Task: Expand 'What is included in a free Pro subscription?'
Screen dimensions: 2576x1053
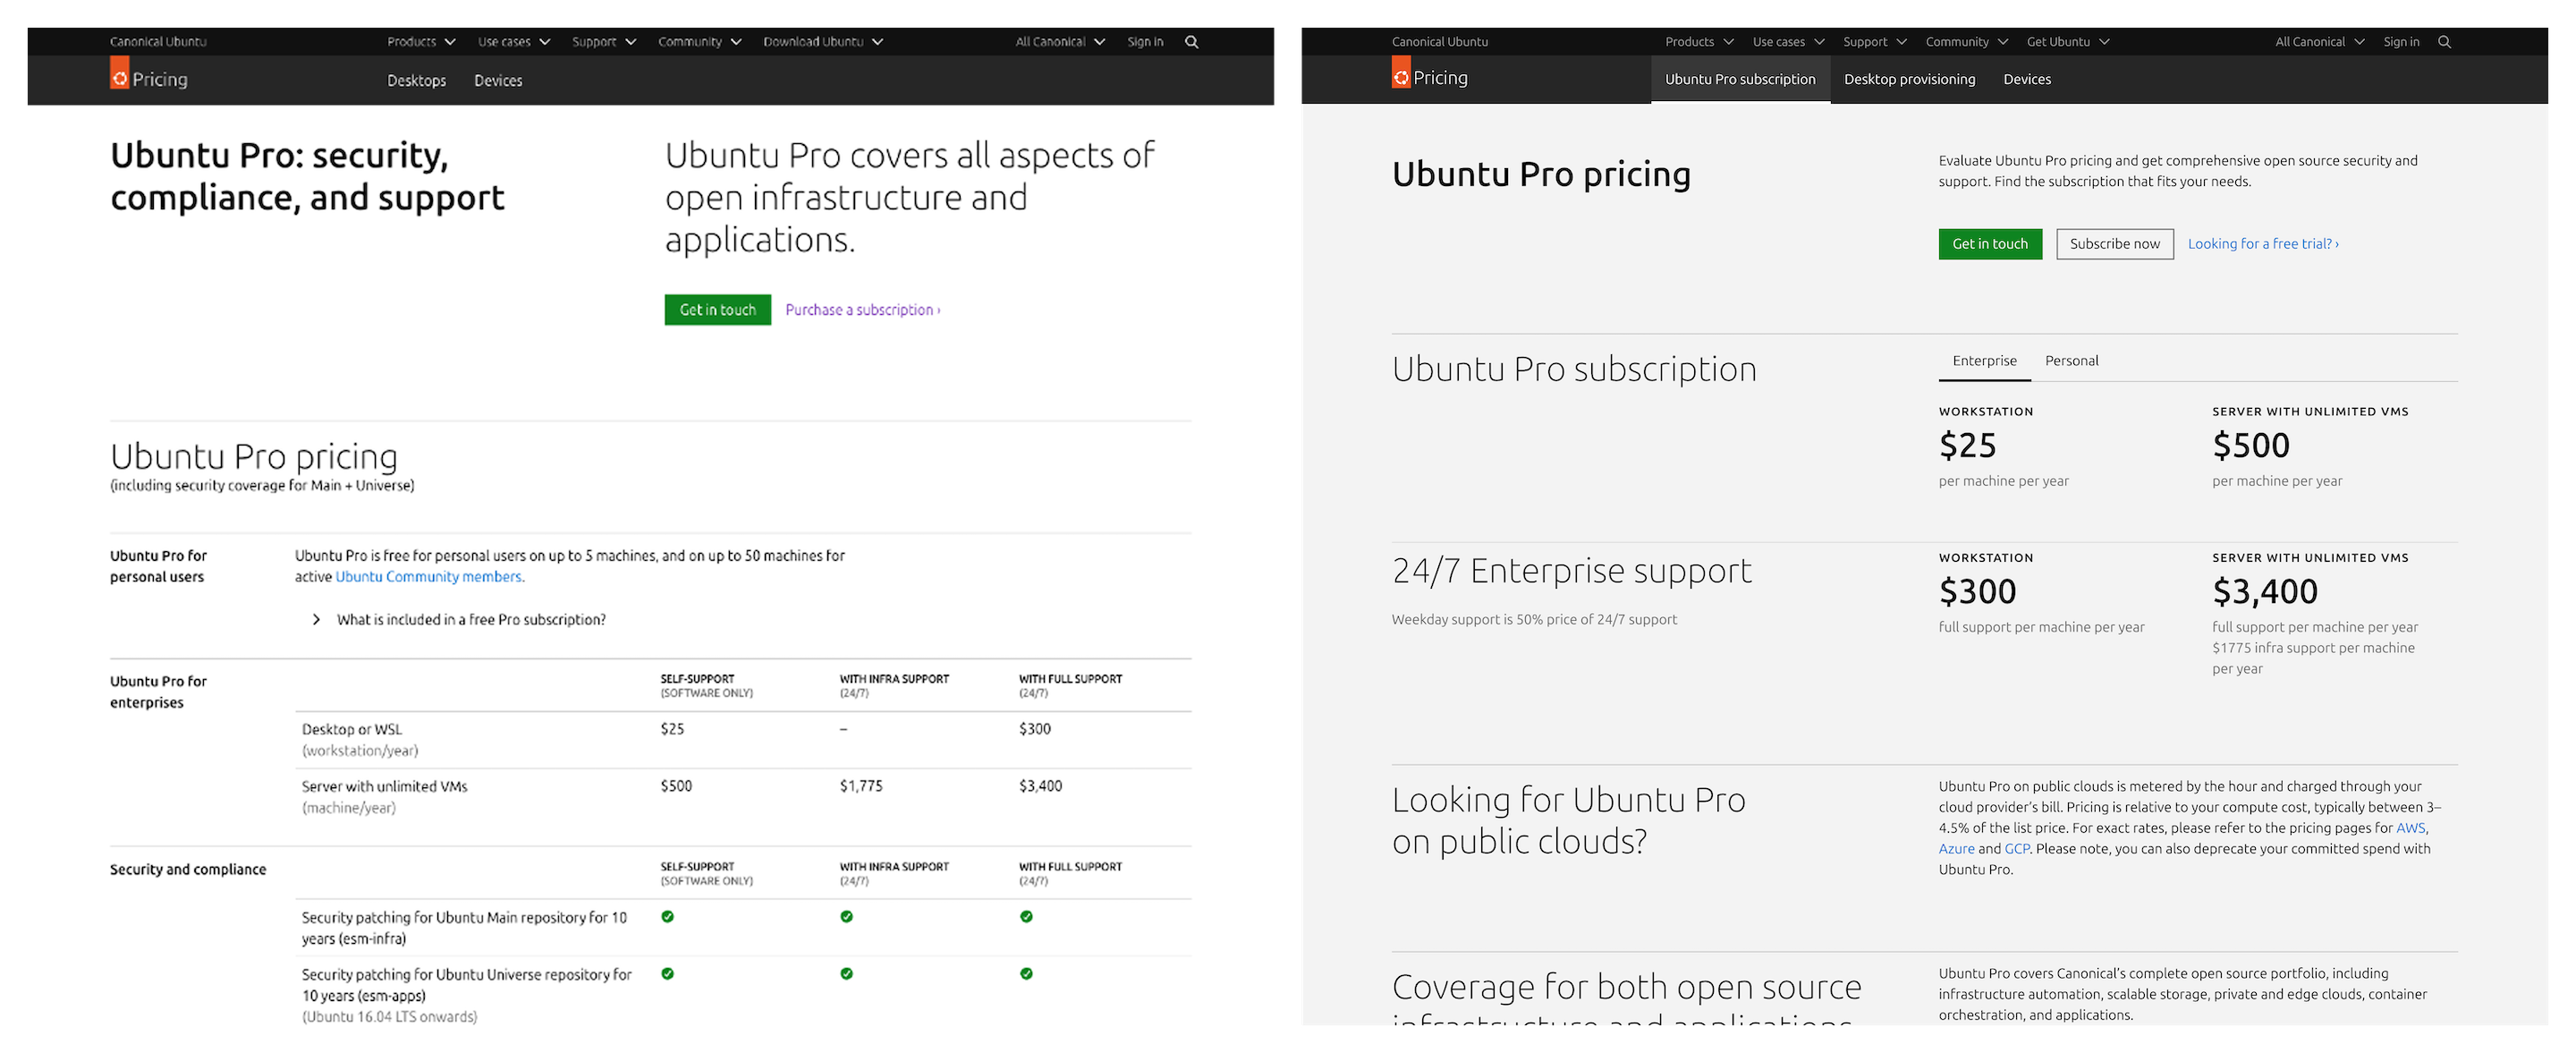Action: click(x=470, y=620)
